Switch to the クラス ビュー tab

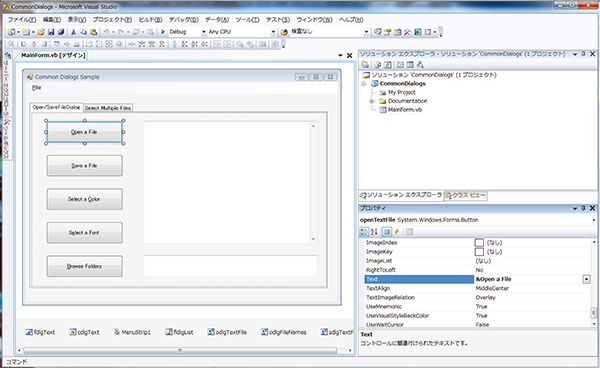pyautogui.click(x=465, y=195)
